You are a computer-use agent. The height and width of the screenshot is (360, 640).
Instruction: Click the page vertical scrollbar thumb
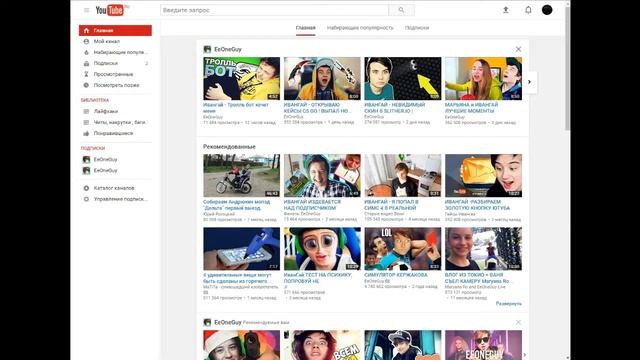tap(567, 69)
